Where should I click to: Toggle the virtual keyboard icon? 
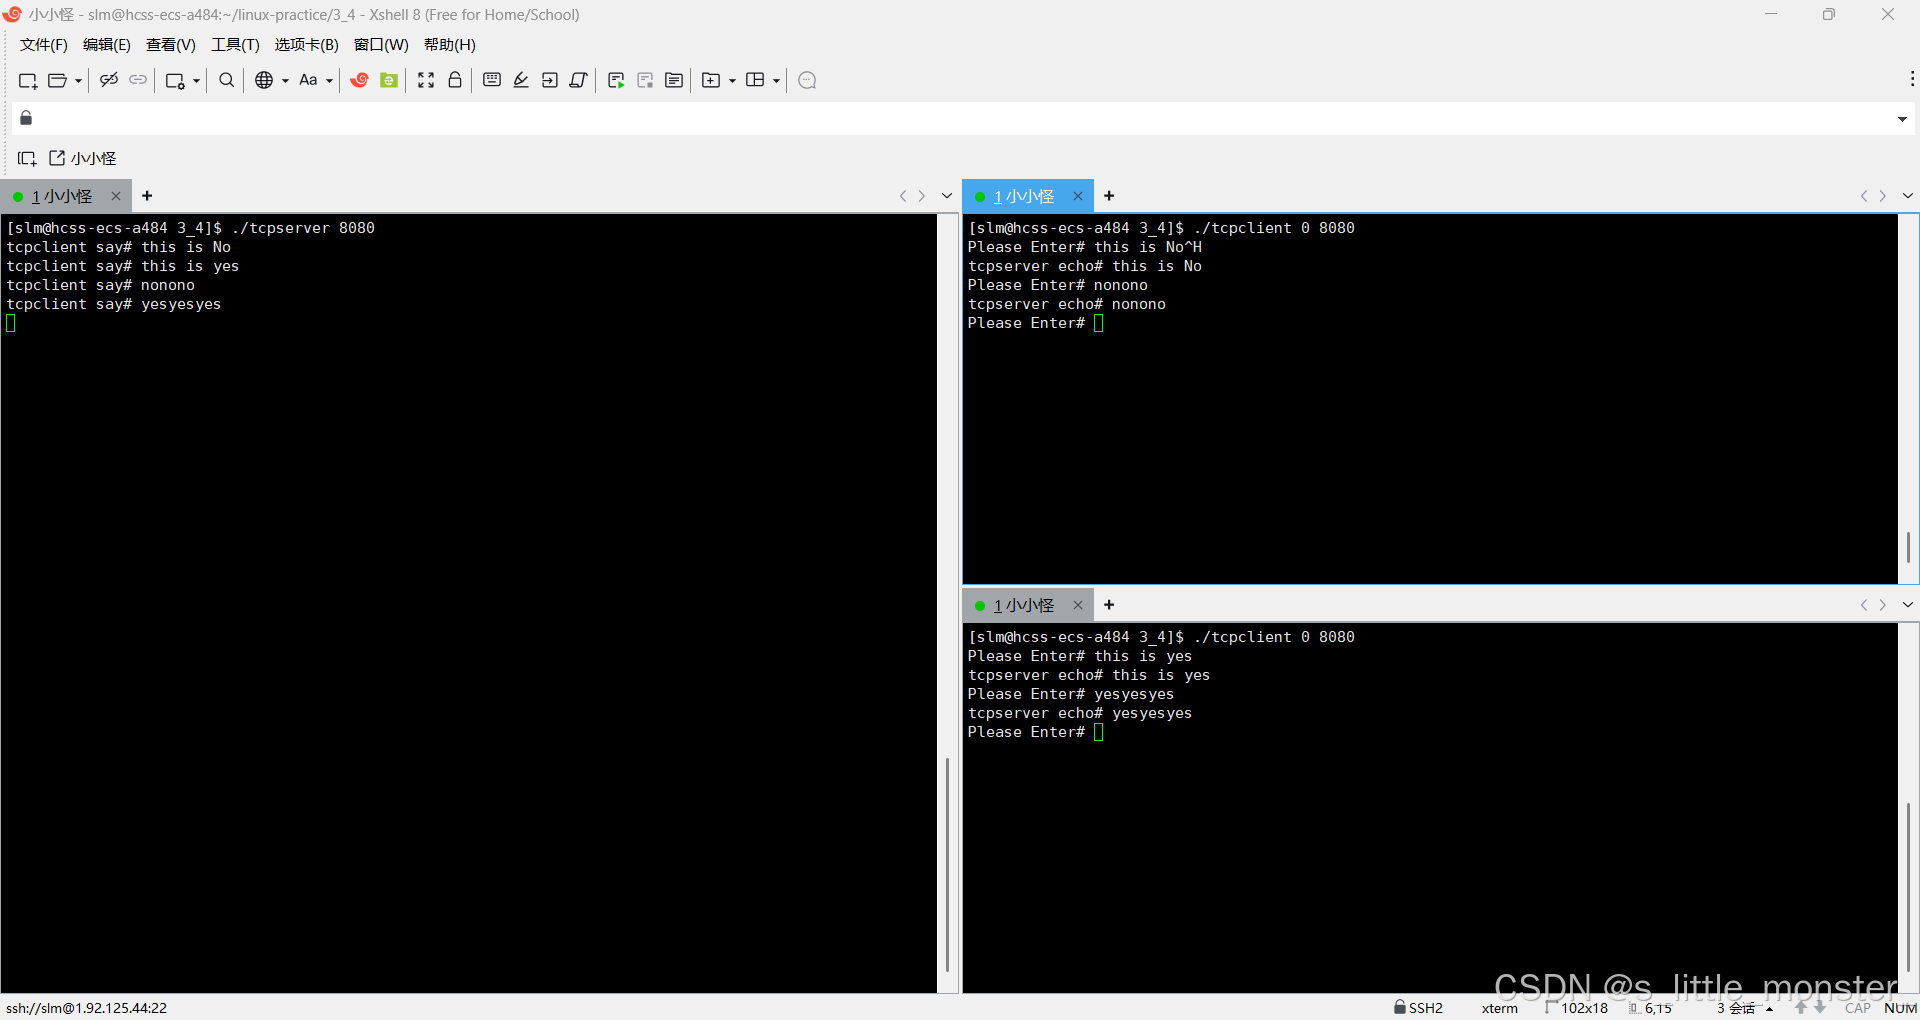click(492, 80)
